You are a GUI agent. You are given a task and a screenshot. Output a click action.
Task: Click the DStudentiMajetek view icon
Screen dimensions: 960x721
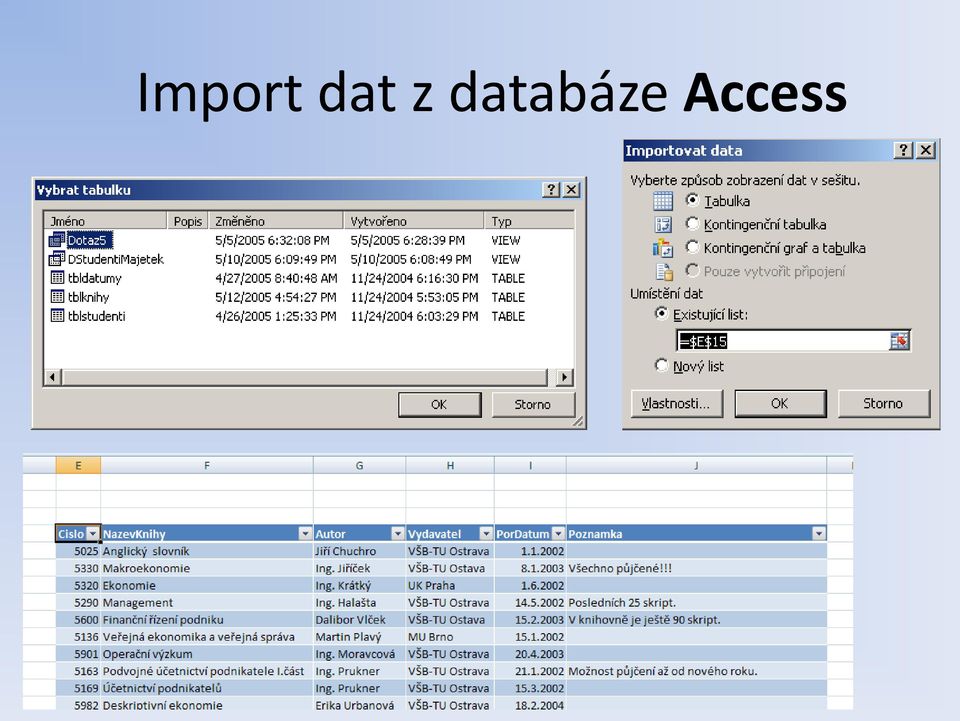57,259
